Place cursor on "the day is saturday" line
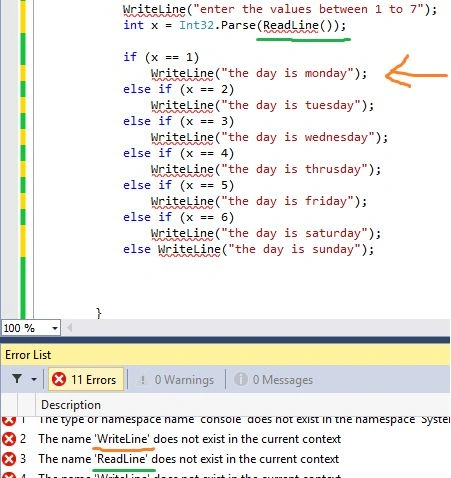 coord(266,233)
